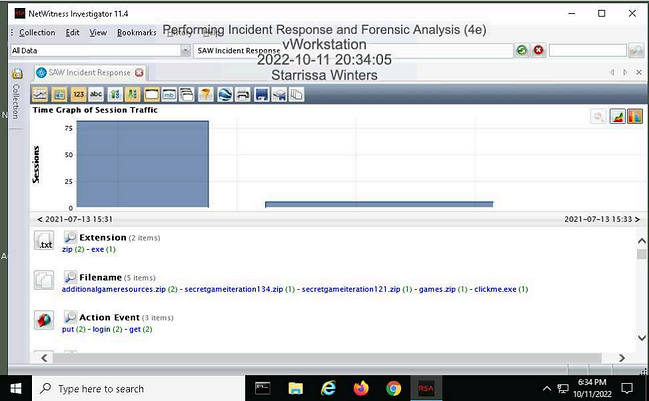Click the horizontal scrollbar left arrow
This screenshot has width=649, height=401.
(x=44, y=358)
